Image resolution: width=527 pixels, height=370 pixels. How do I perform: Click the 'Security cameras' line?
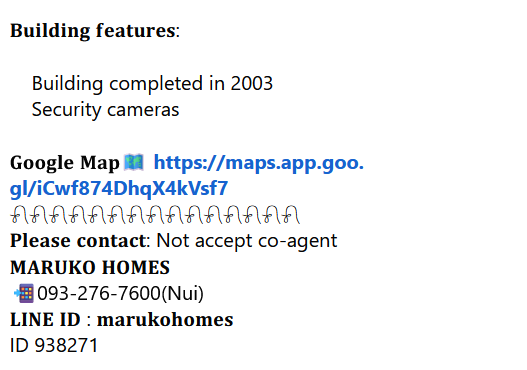click(x=106, y=110)
